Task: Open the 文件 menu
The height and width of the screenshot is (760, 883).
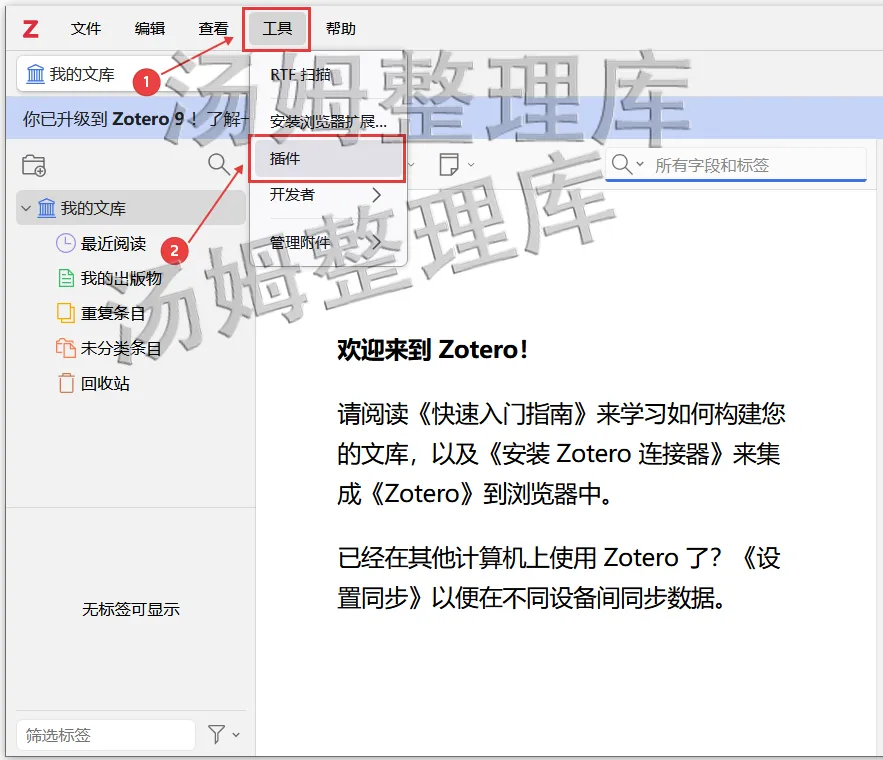Action: [86, 28]
